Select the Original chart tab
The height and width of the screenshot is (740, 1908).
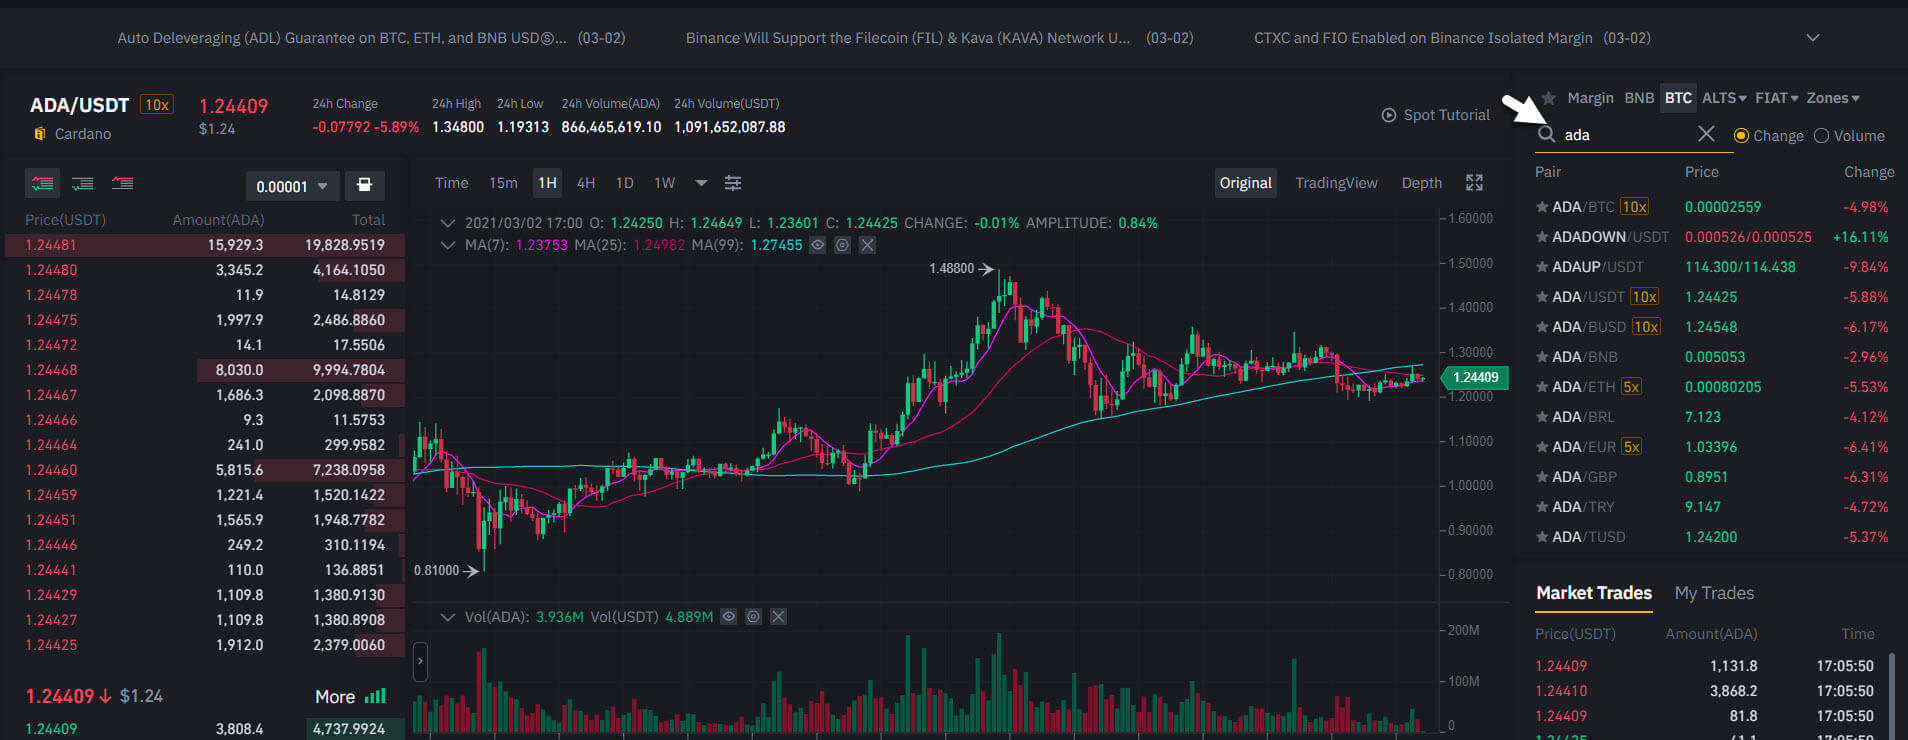[1245, 183]
